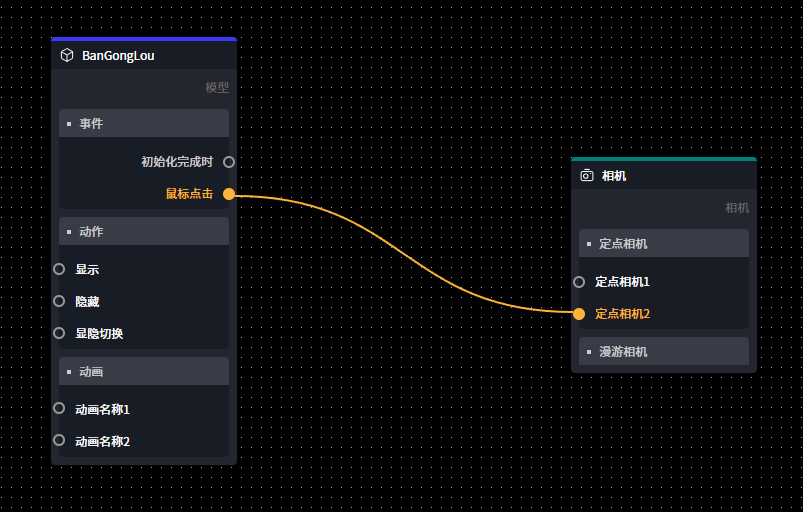Click the 动画名称1 input port circle
This screenshot has height=512, width=803.
point(59,408)
